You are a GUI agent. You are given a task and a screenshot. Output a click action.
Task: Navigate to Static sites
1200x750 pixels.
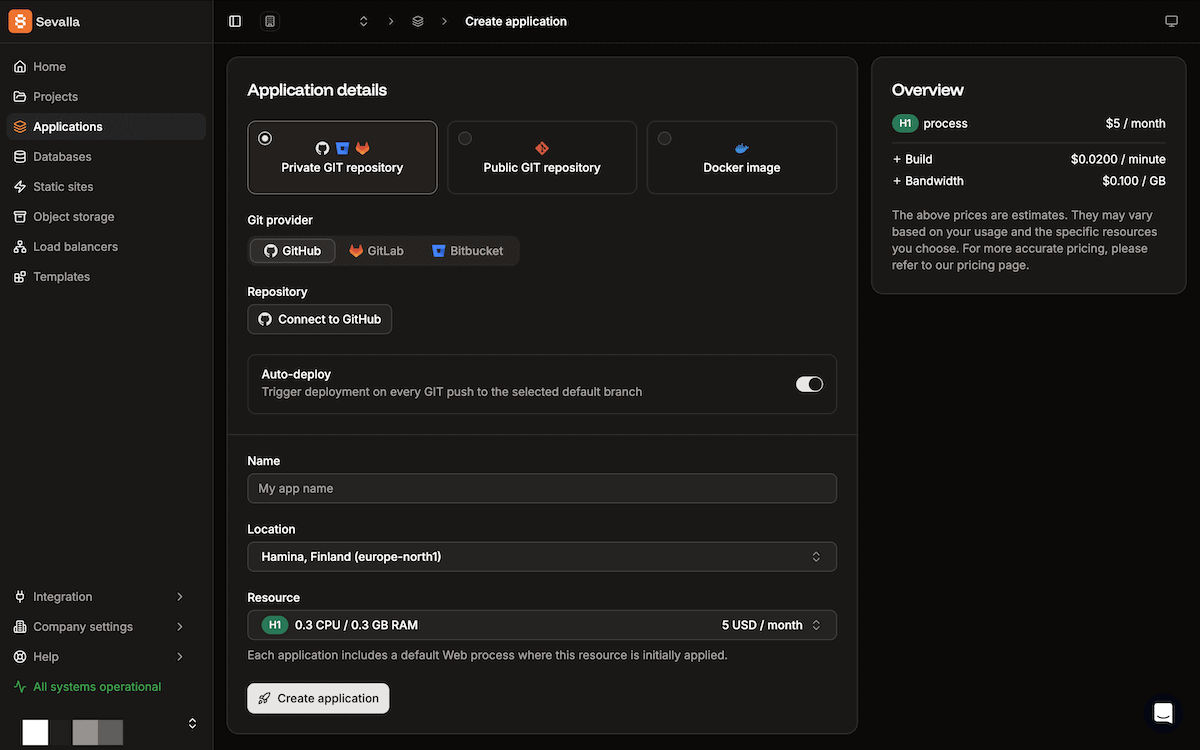[106, 187]
